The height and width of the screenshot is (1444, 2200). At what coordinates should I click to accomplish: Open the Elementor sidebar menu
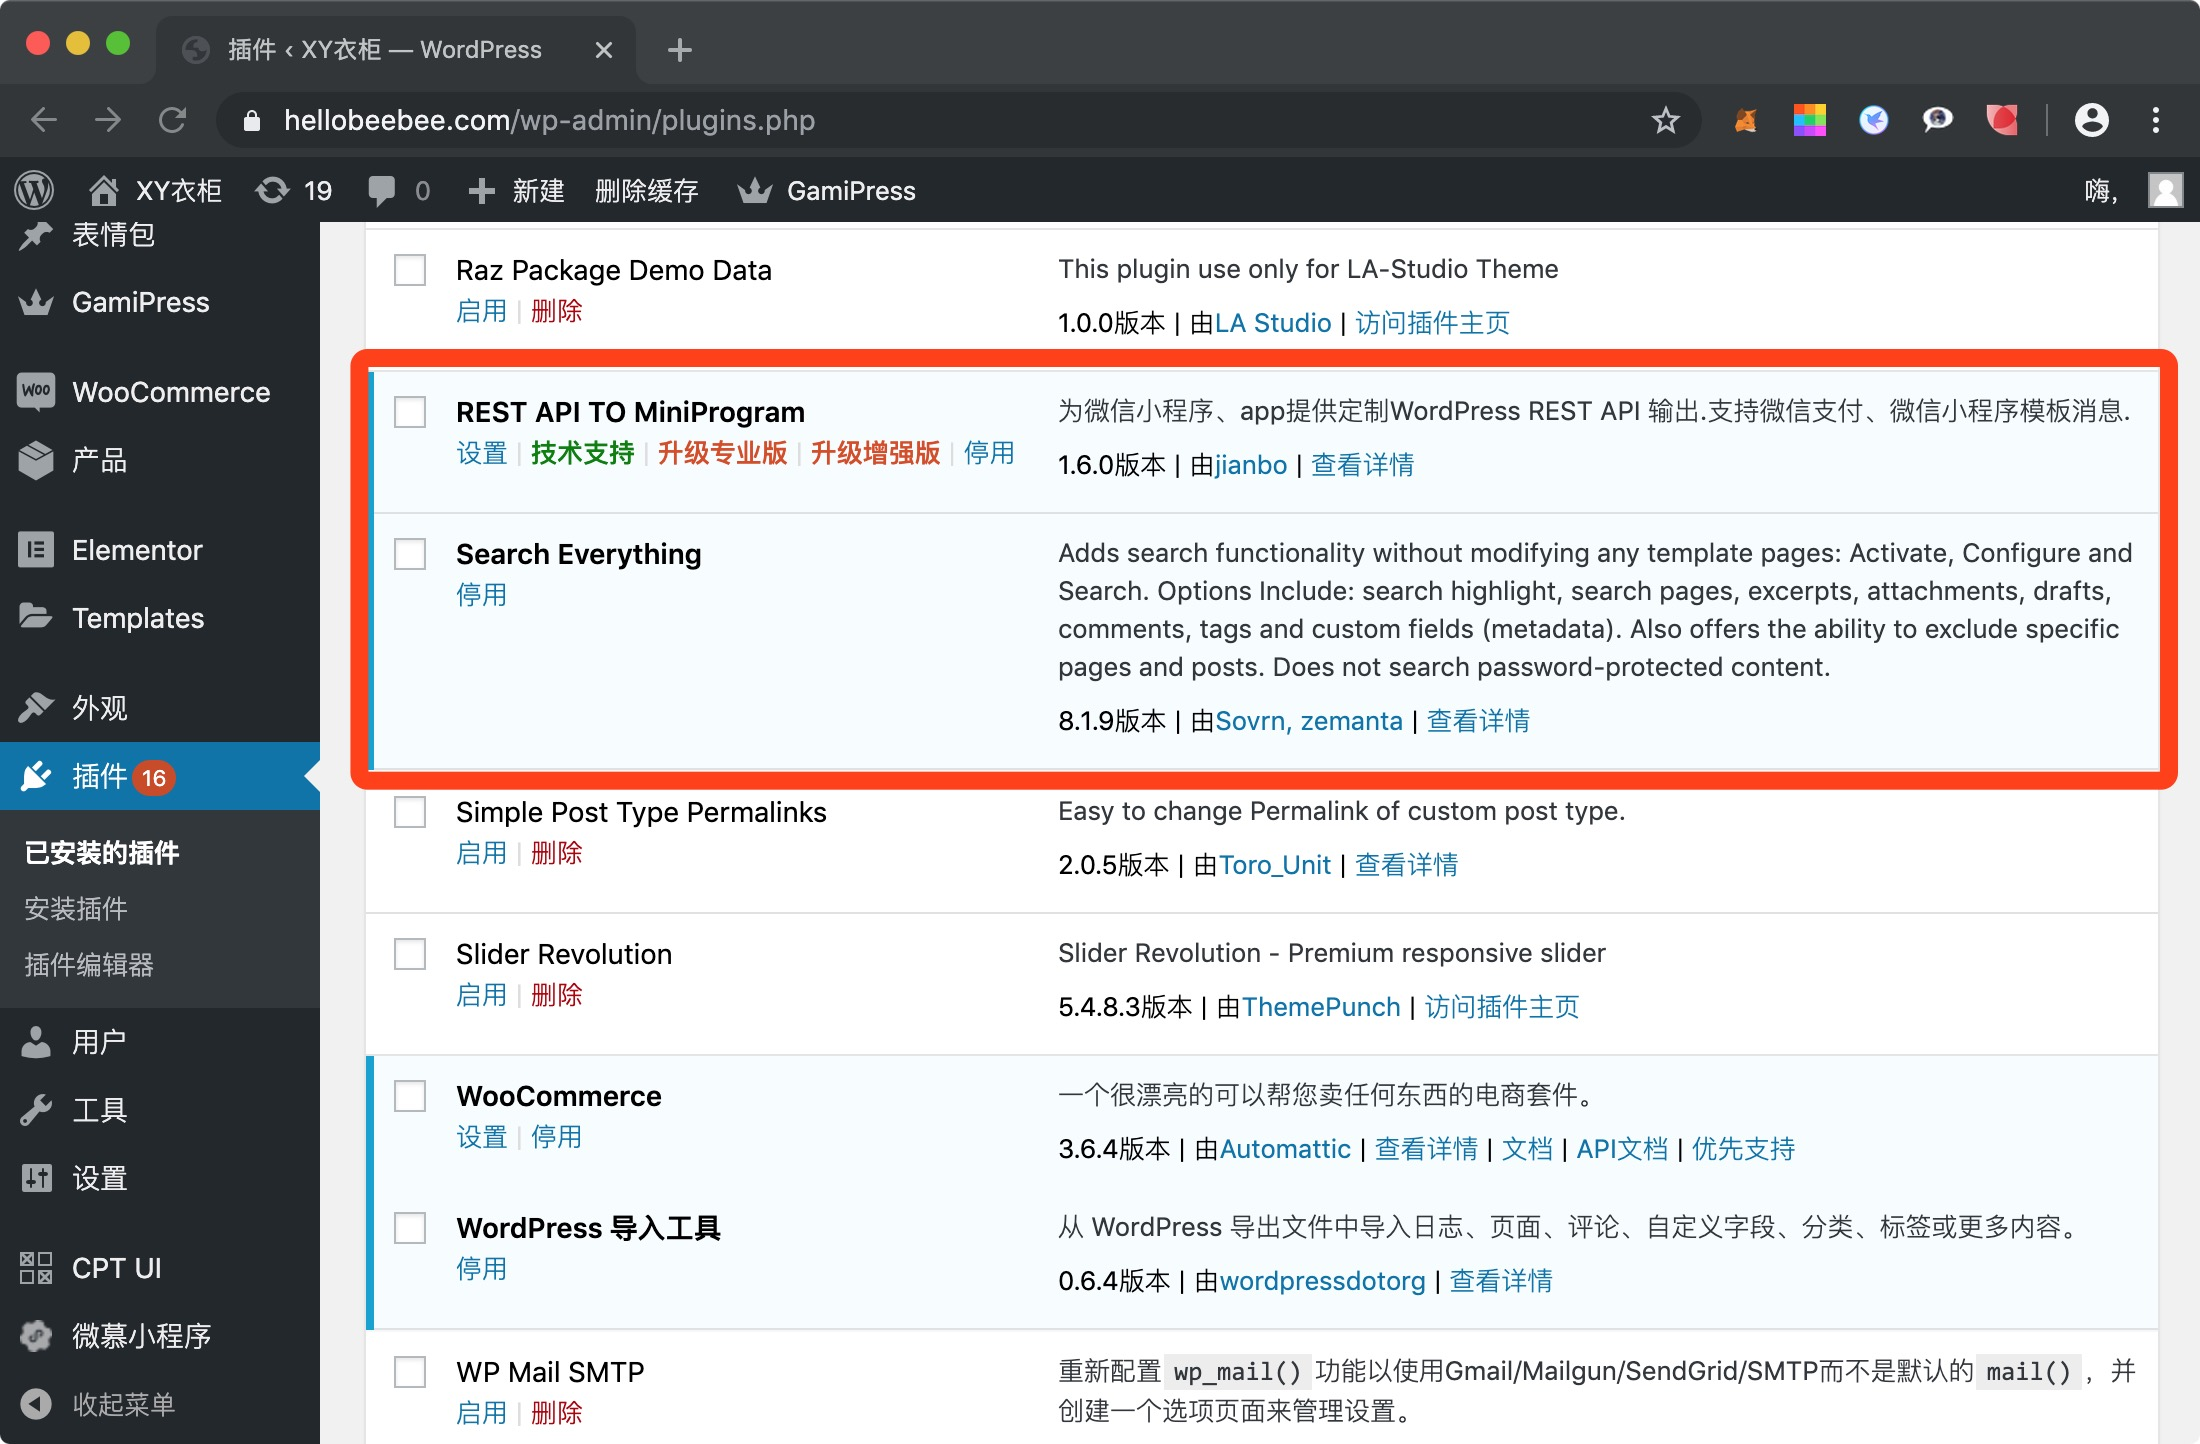[137, 550]
